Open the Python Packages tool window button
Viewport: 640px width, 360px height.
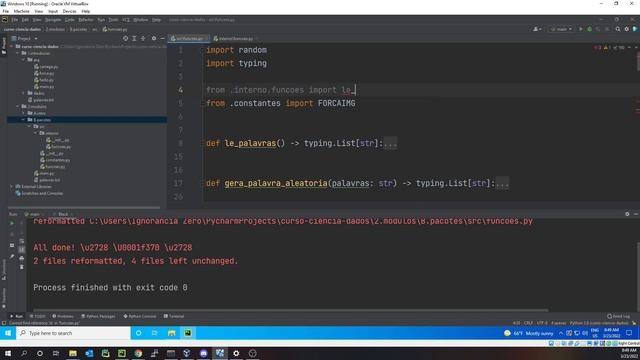(98, 316)
